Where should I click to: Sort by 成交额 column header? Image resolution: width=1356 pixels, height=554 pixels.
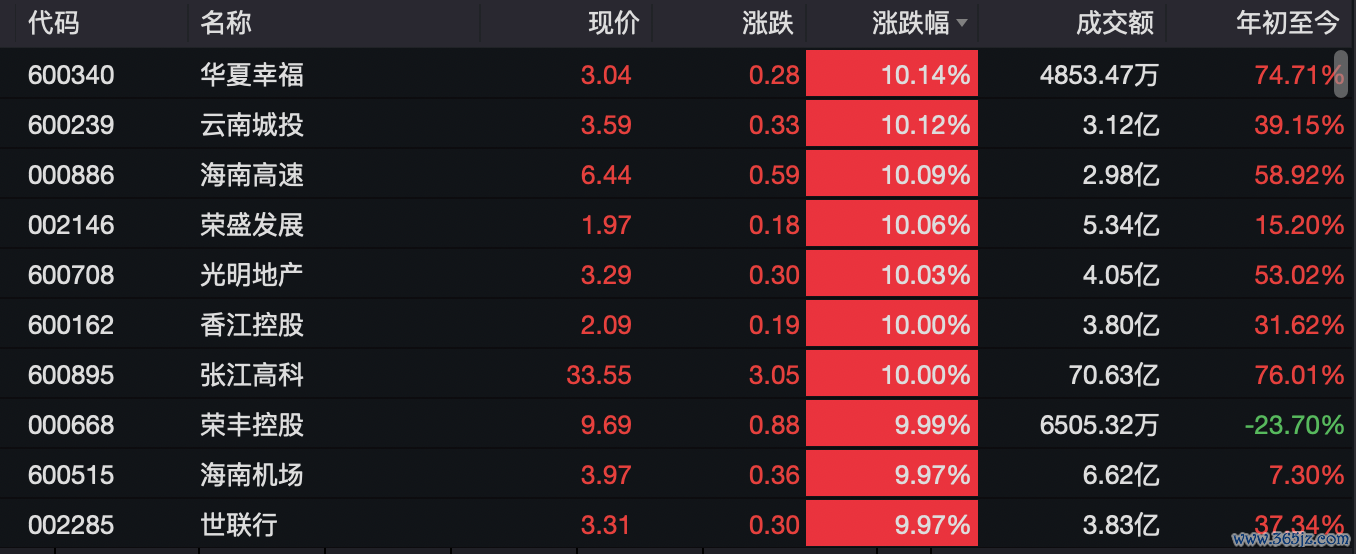(x=1115, y=23)
